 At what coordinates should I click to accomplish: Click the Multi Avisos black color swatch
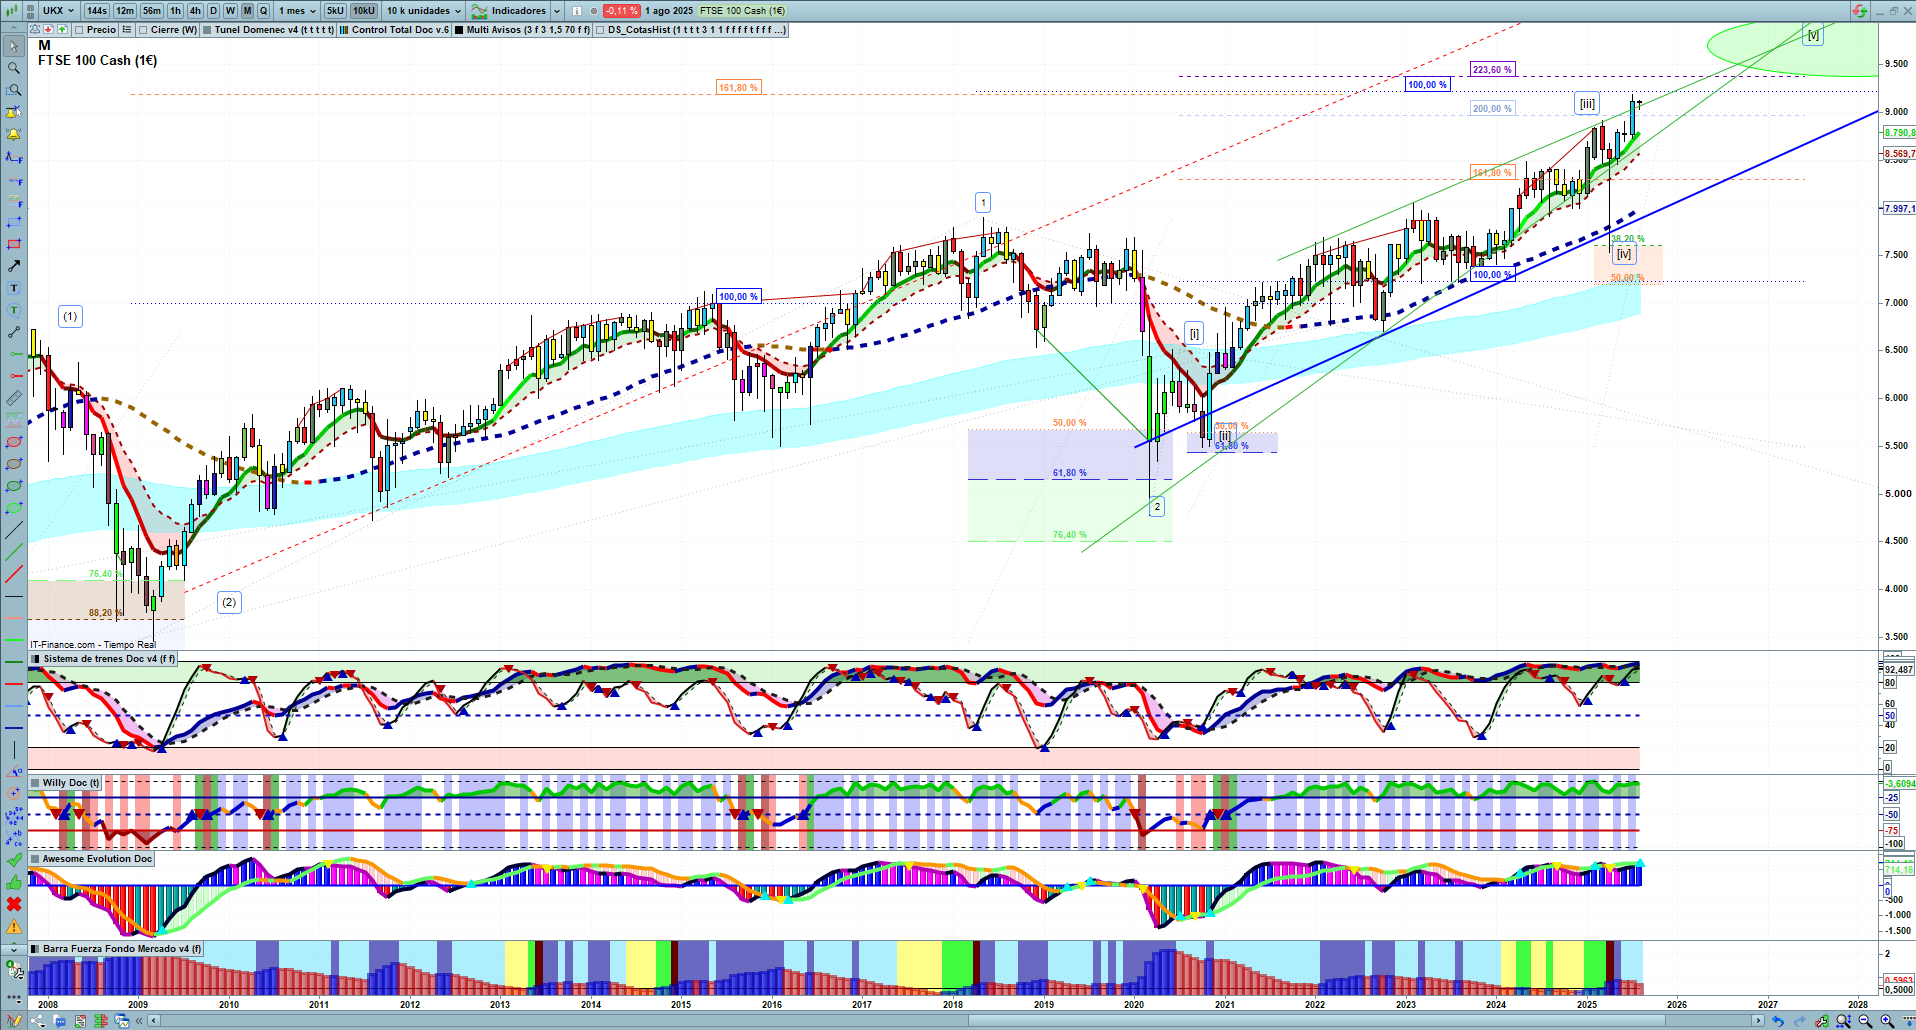(459, 30)
